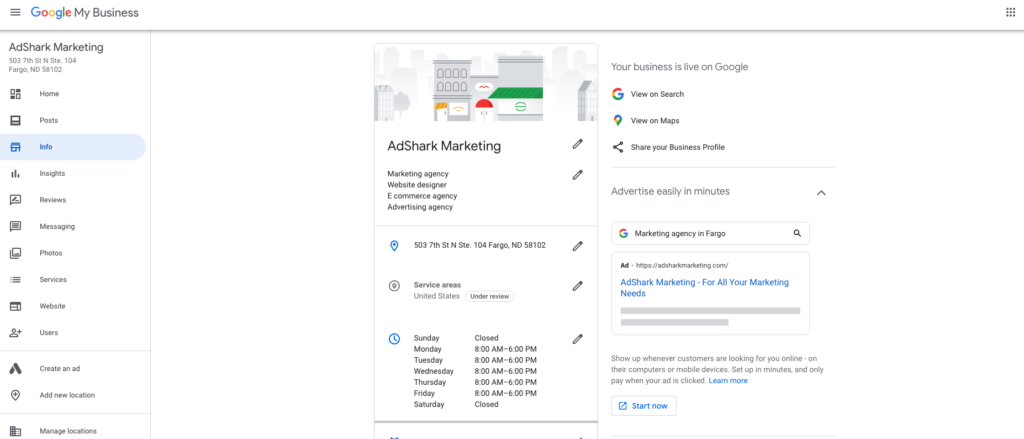Edit the Service areas with pencil
This screenshot has width=1024, height=439.
coord(577,286)
